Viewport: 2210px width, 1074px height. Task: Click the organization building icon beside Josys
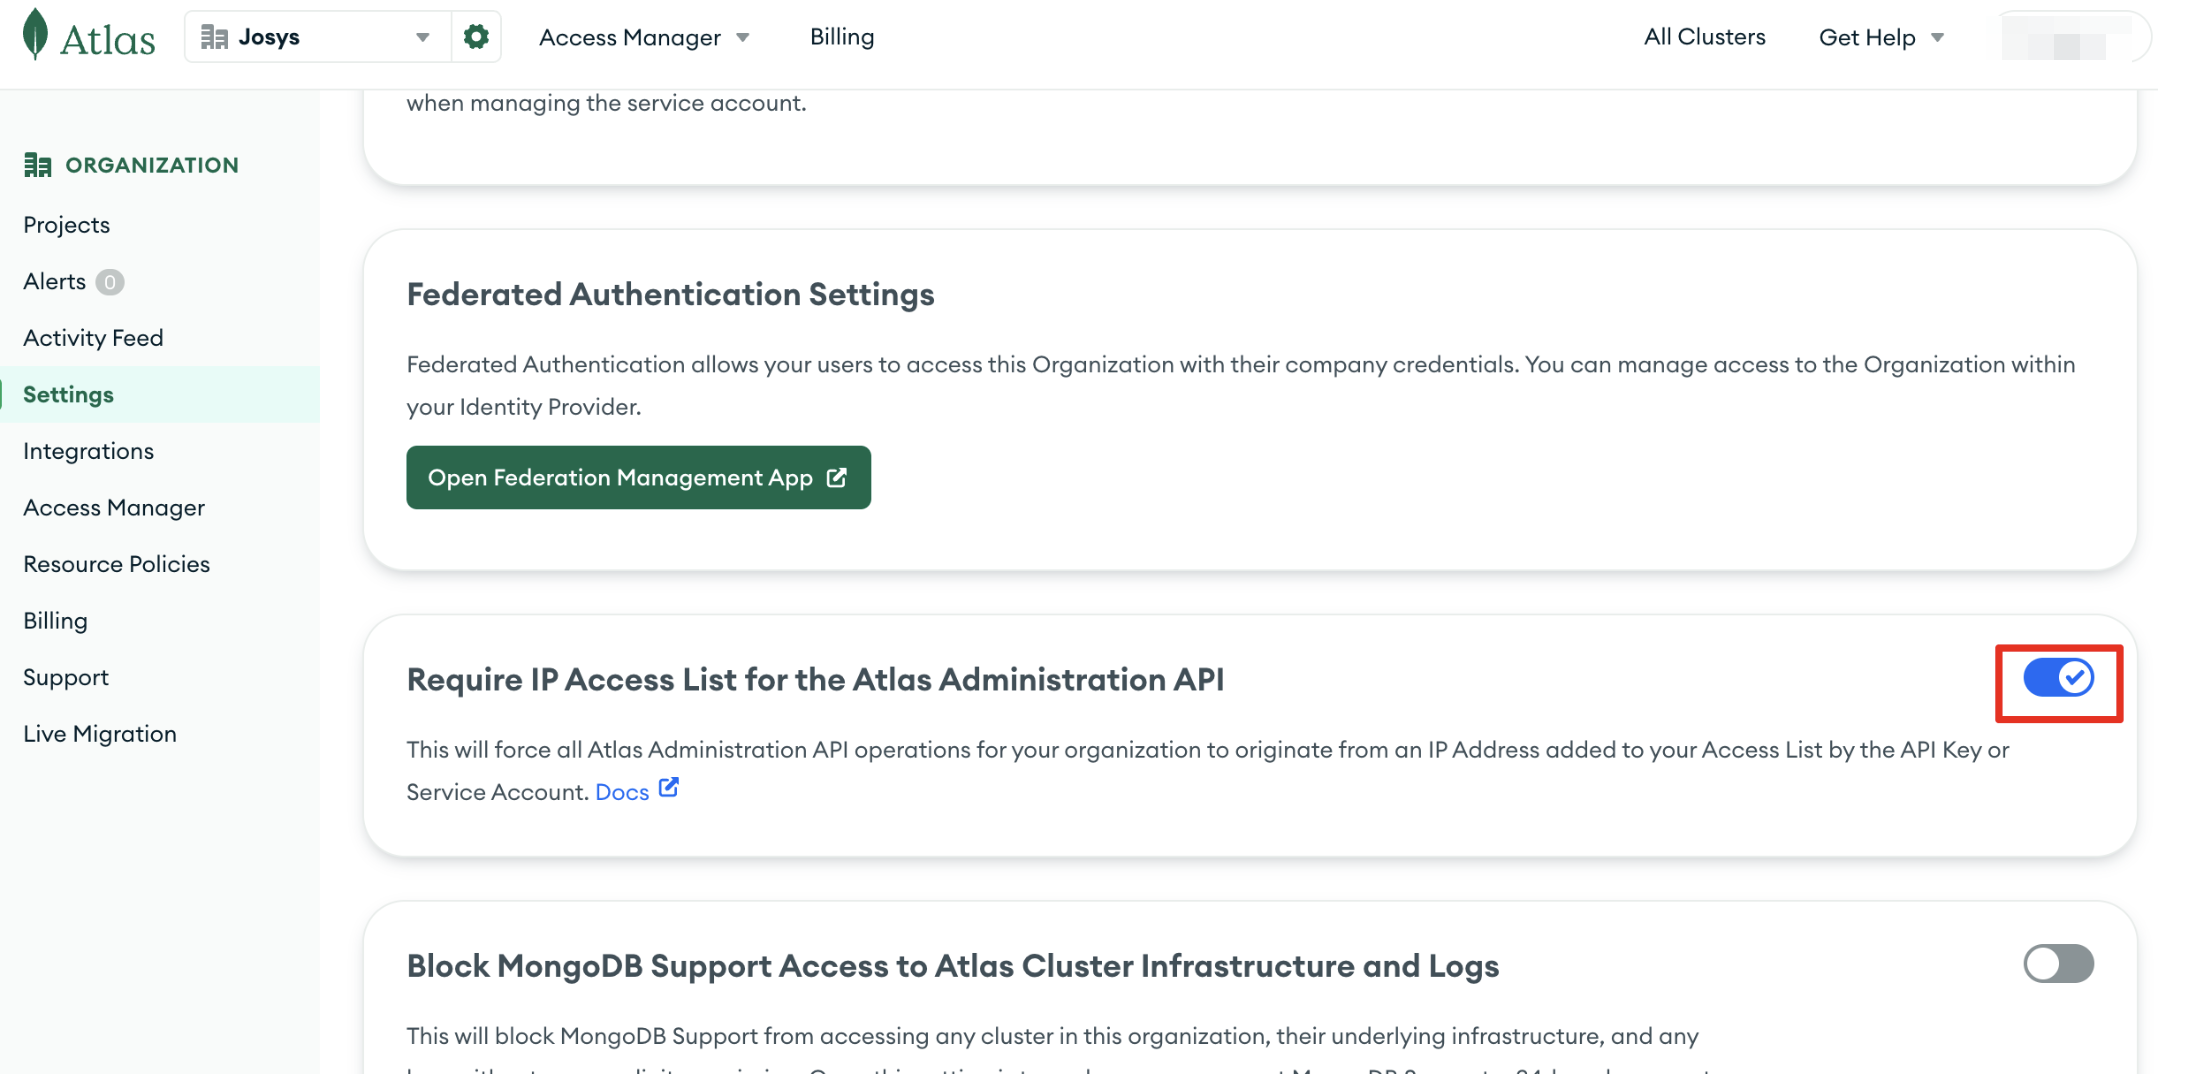214,37
